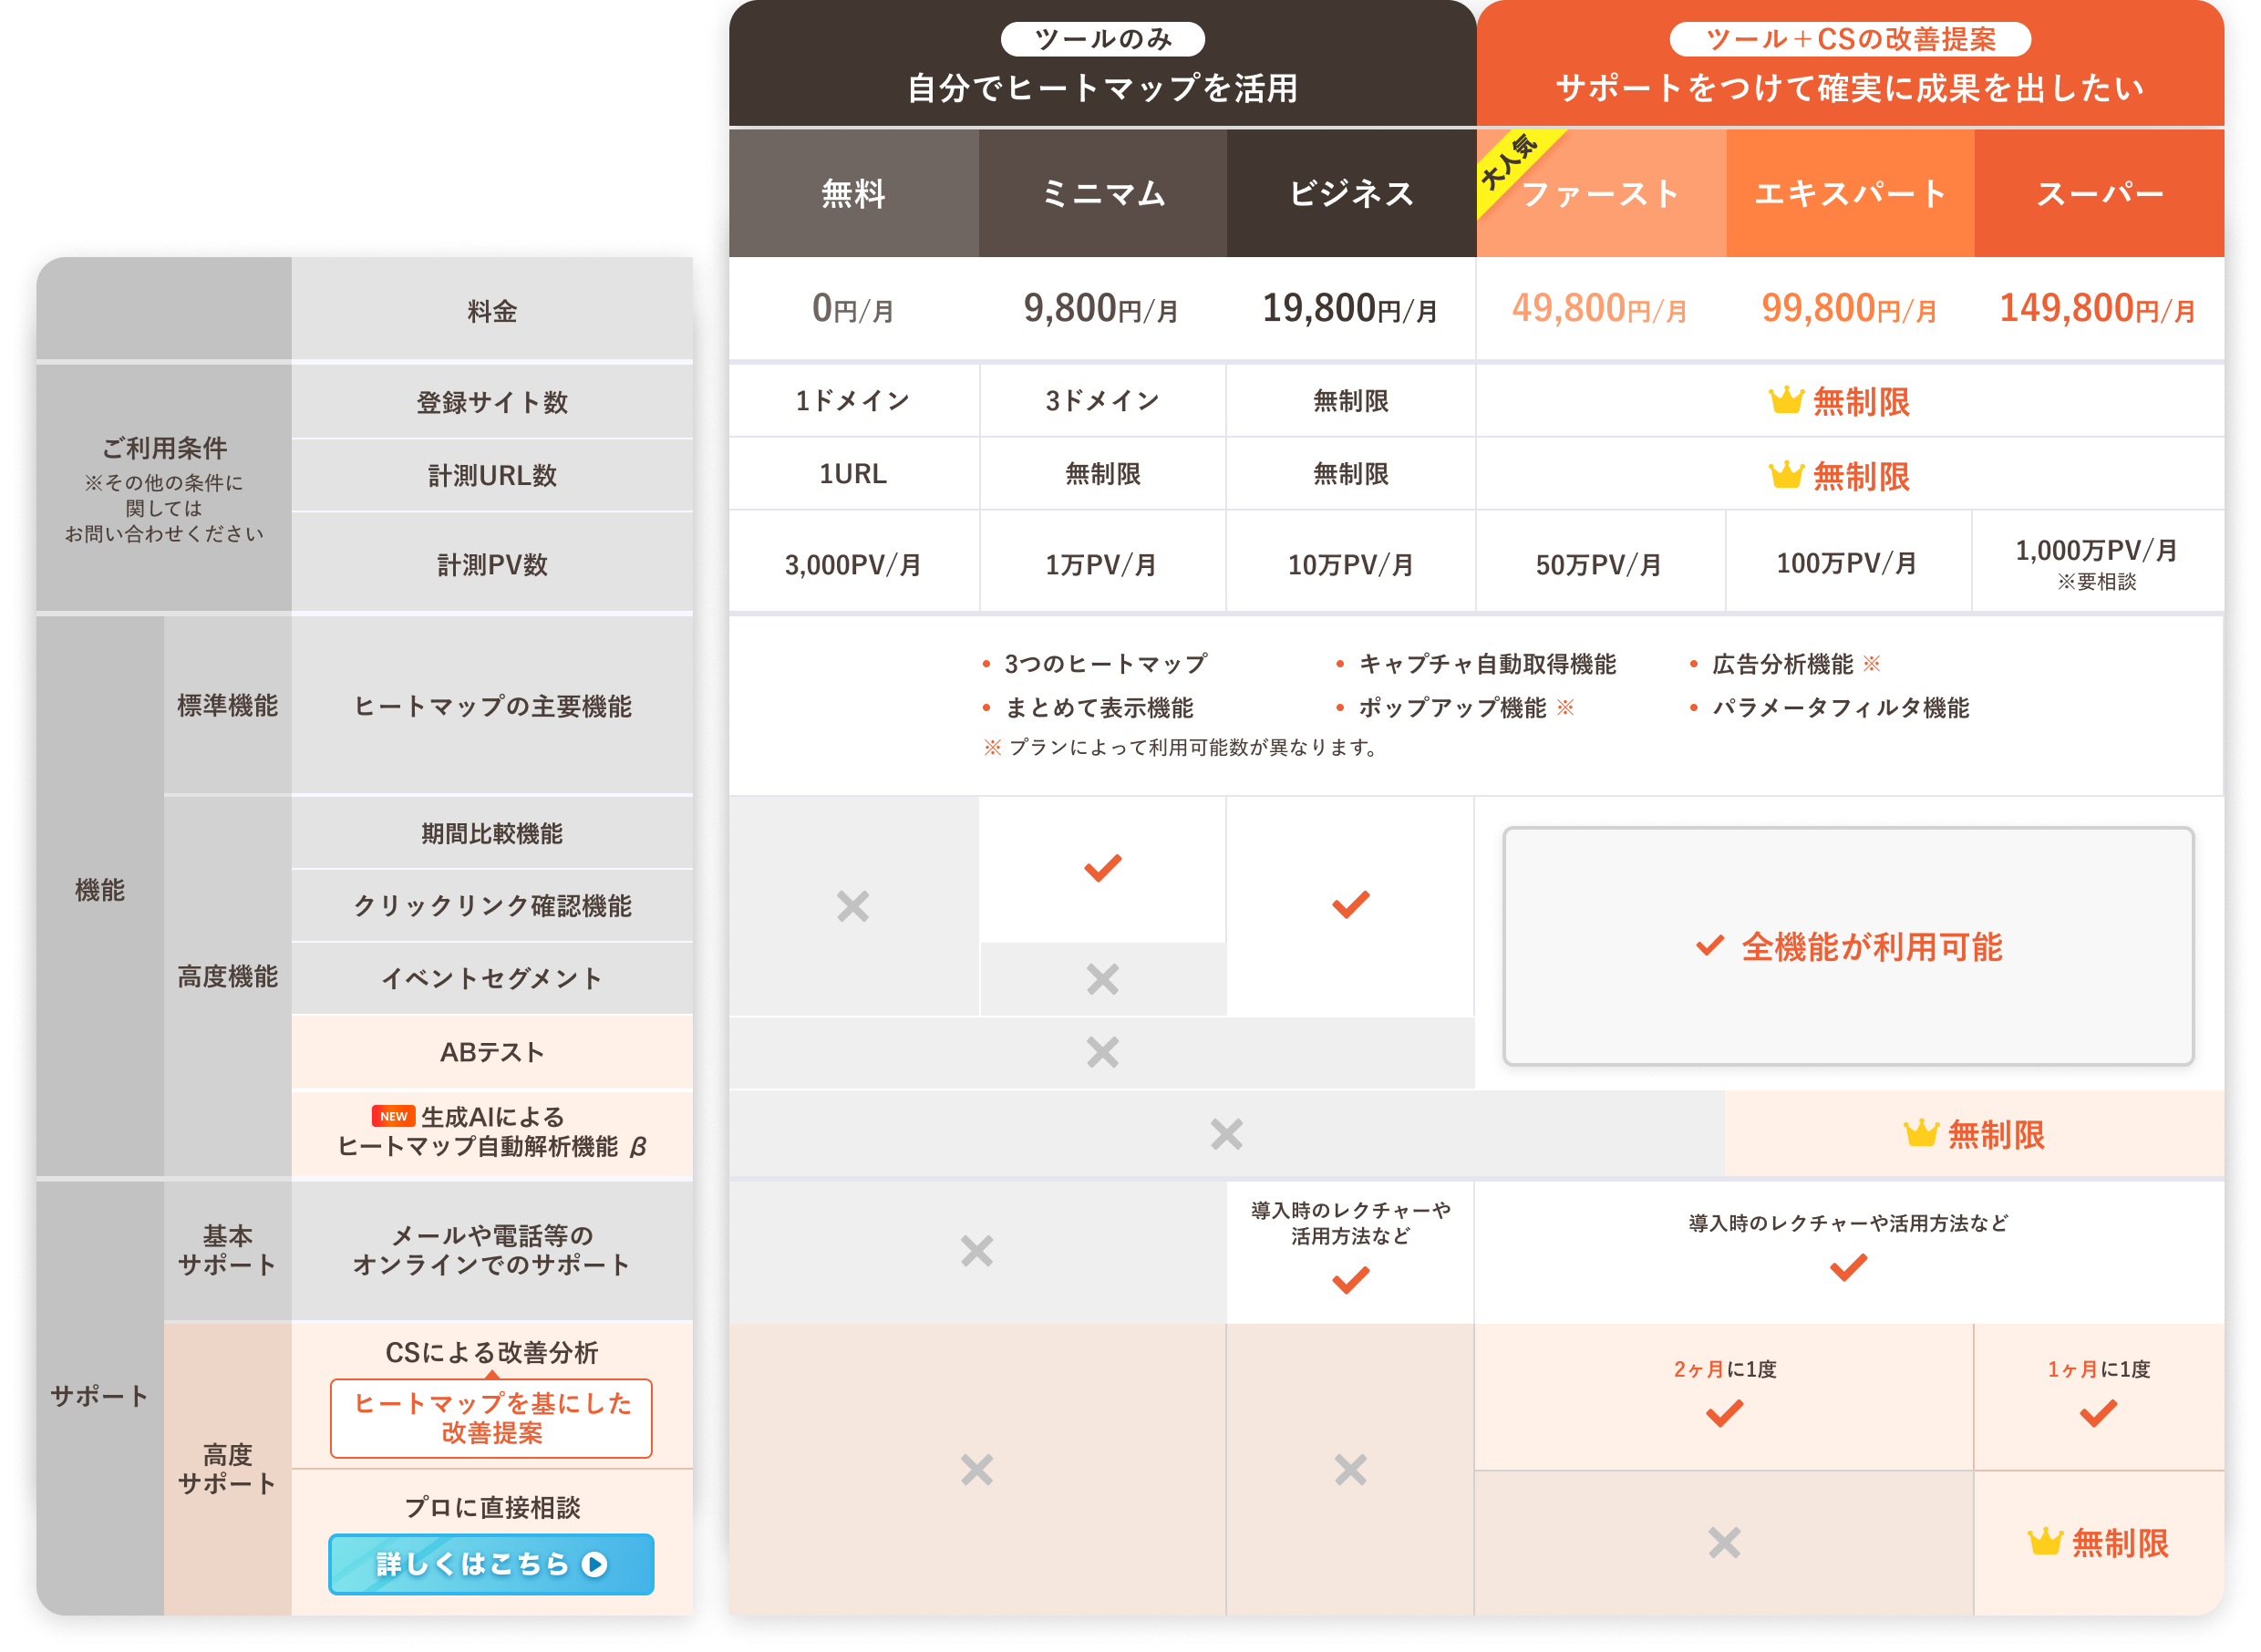This screenshot has width=2261, height=1652.
Task: Select the ミニマム plan header
Action: pyautogui.click(x=1102, y=193)
